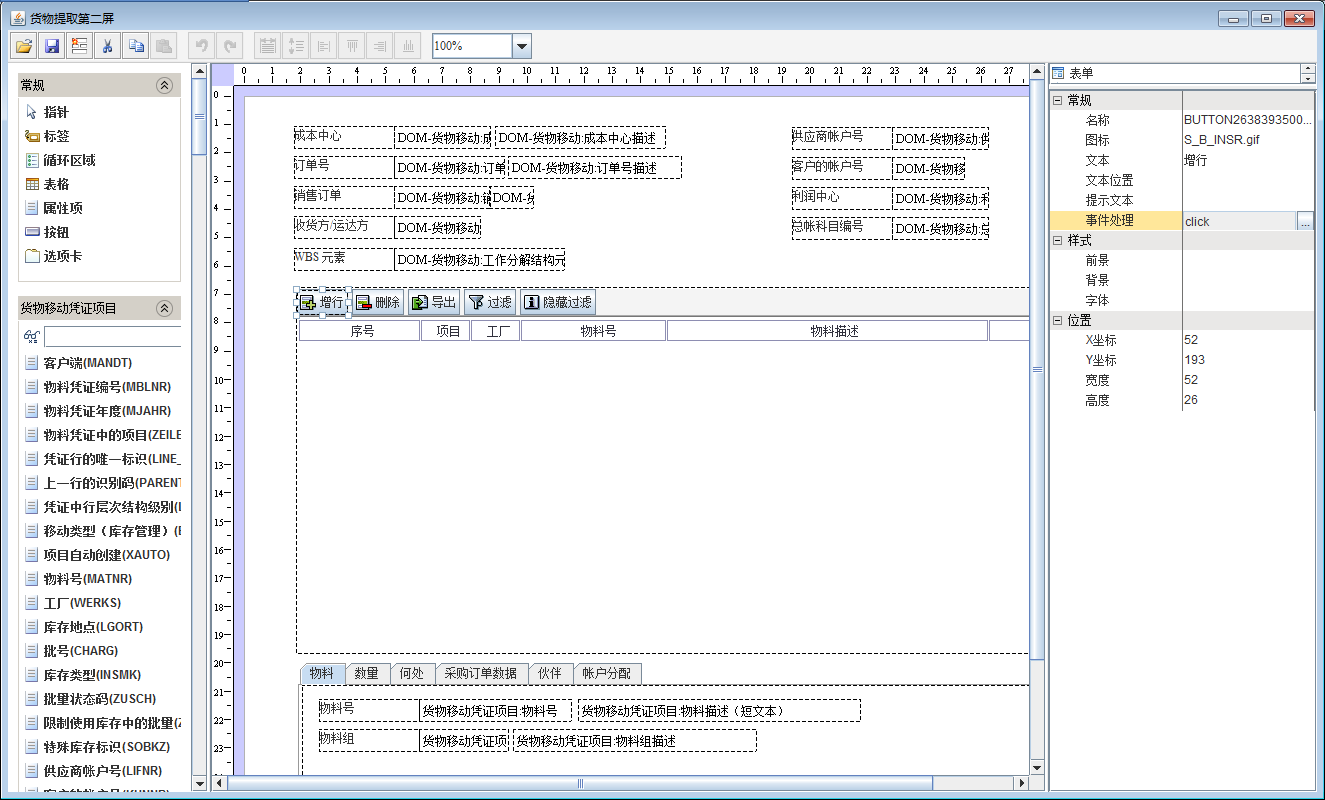Click the open folder toolbar icon
This screenshot has width=1325, height=800.
point(24,46)
